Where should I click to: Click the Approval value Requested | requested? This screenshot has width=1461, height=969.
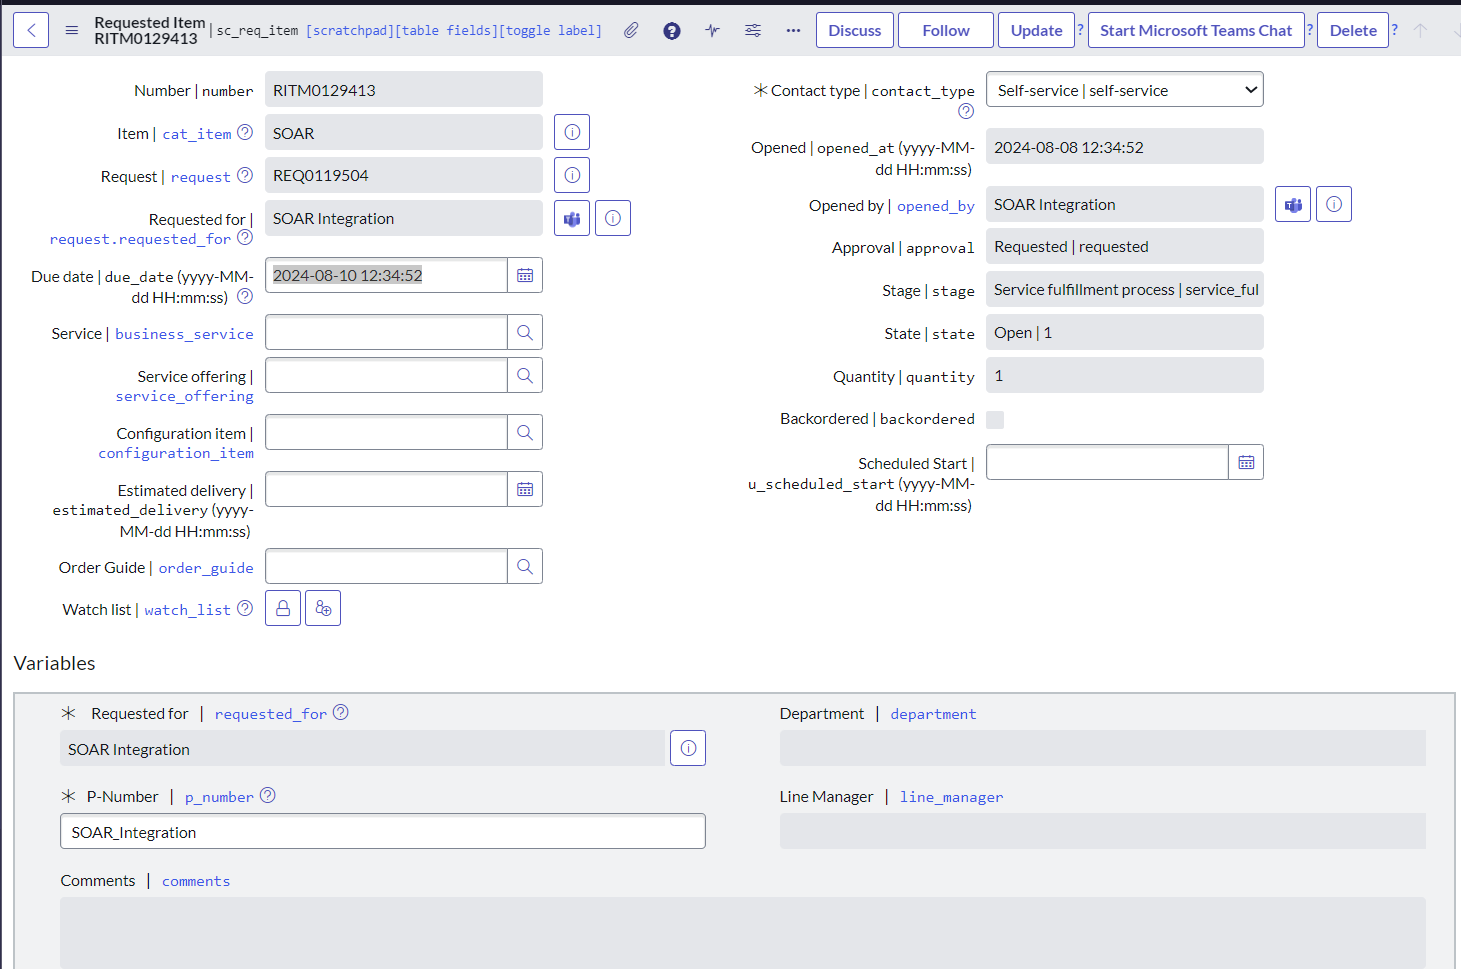(1125, 246)
